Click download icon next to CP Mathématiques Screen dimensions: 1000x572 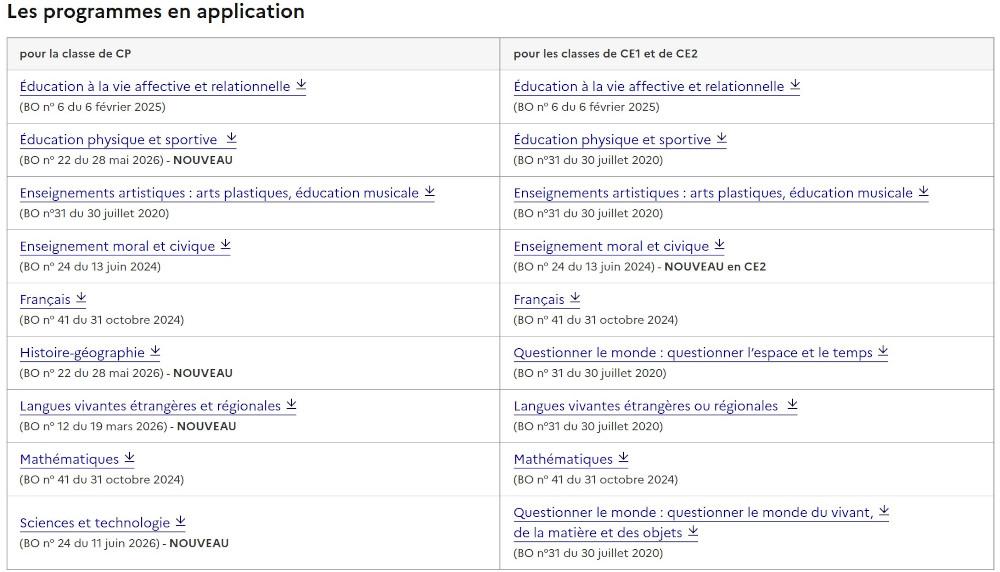(129, 457)
